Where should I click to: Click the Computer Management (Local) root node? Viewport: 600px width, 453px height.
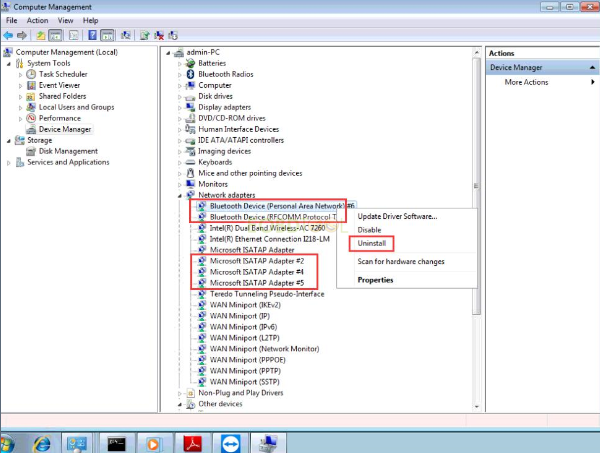click(67, 52)
